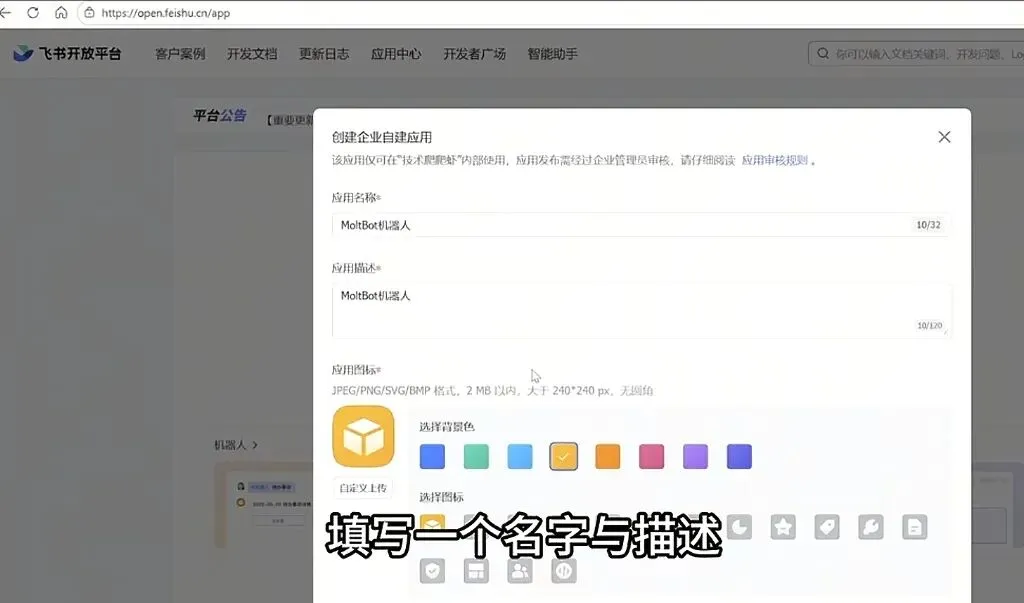The image size is (1024, 603).
Task: Click the documentation search box
Action: 916,54
